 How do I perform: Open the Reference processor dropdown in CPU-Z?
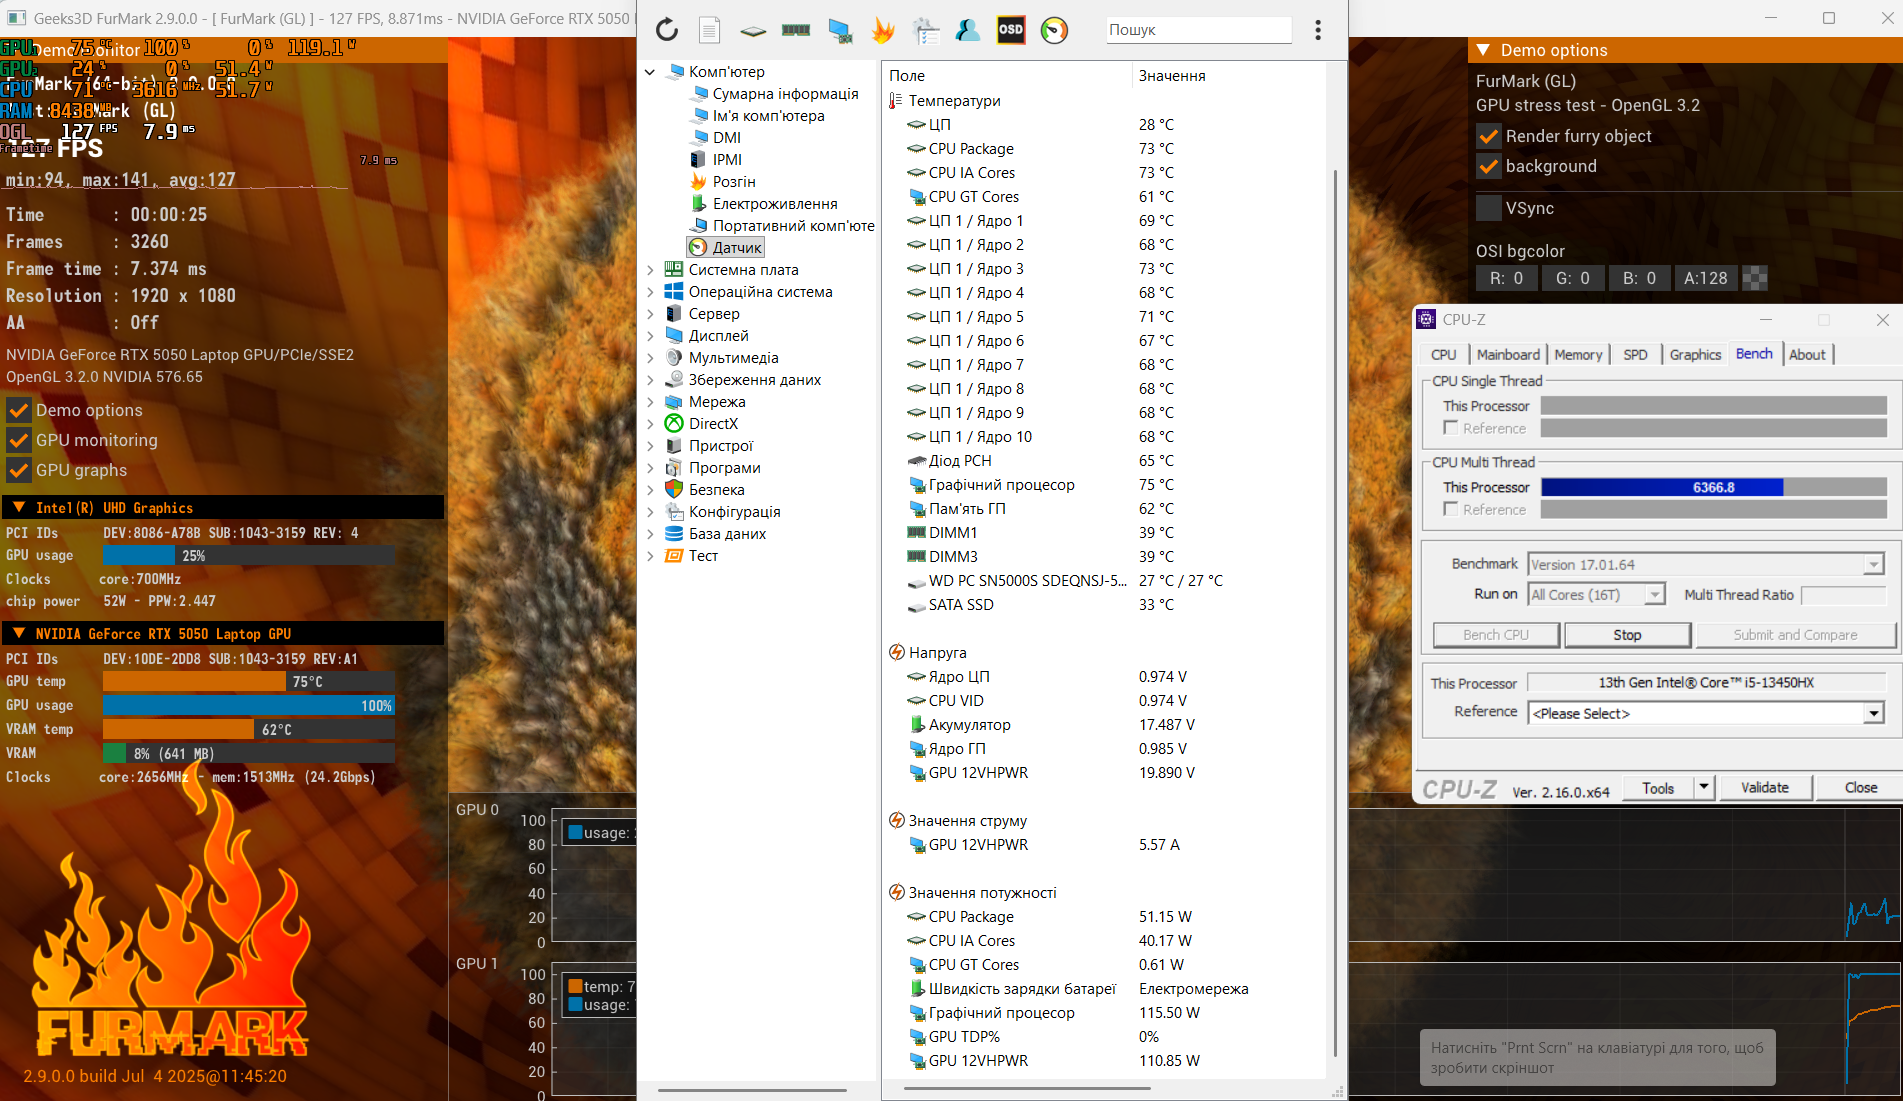coord(1873,713)
